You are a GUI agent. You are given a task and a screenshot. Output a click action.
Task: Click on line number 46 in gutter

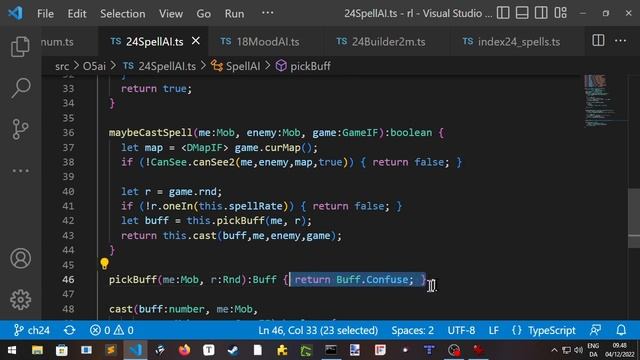pos(69,280)
